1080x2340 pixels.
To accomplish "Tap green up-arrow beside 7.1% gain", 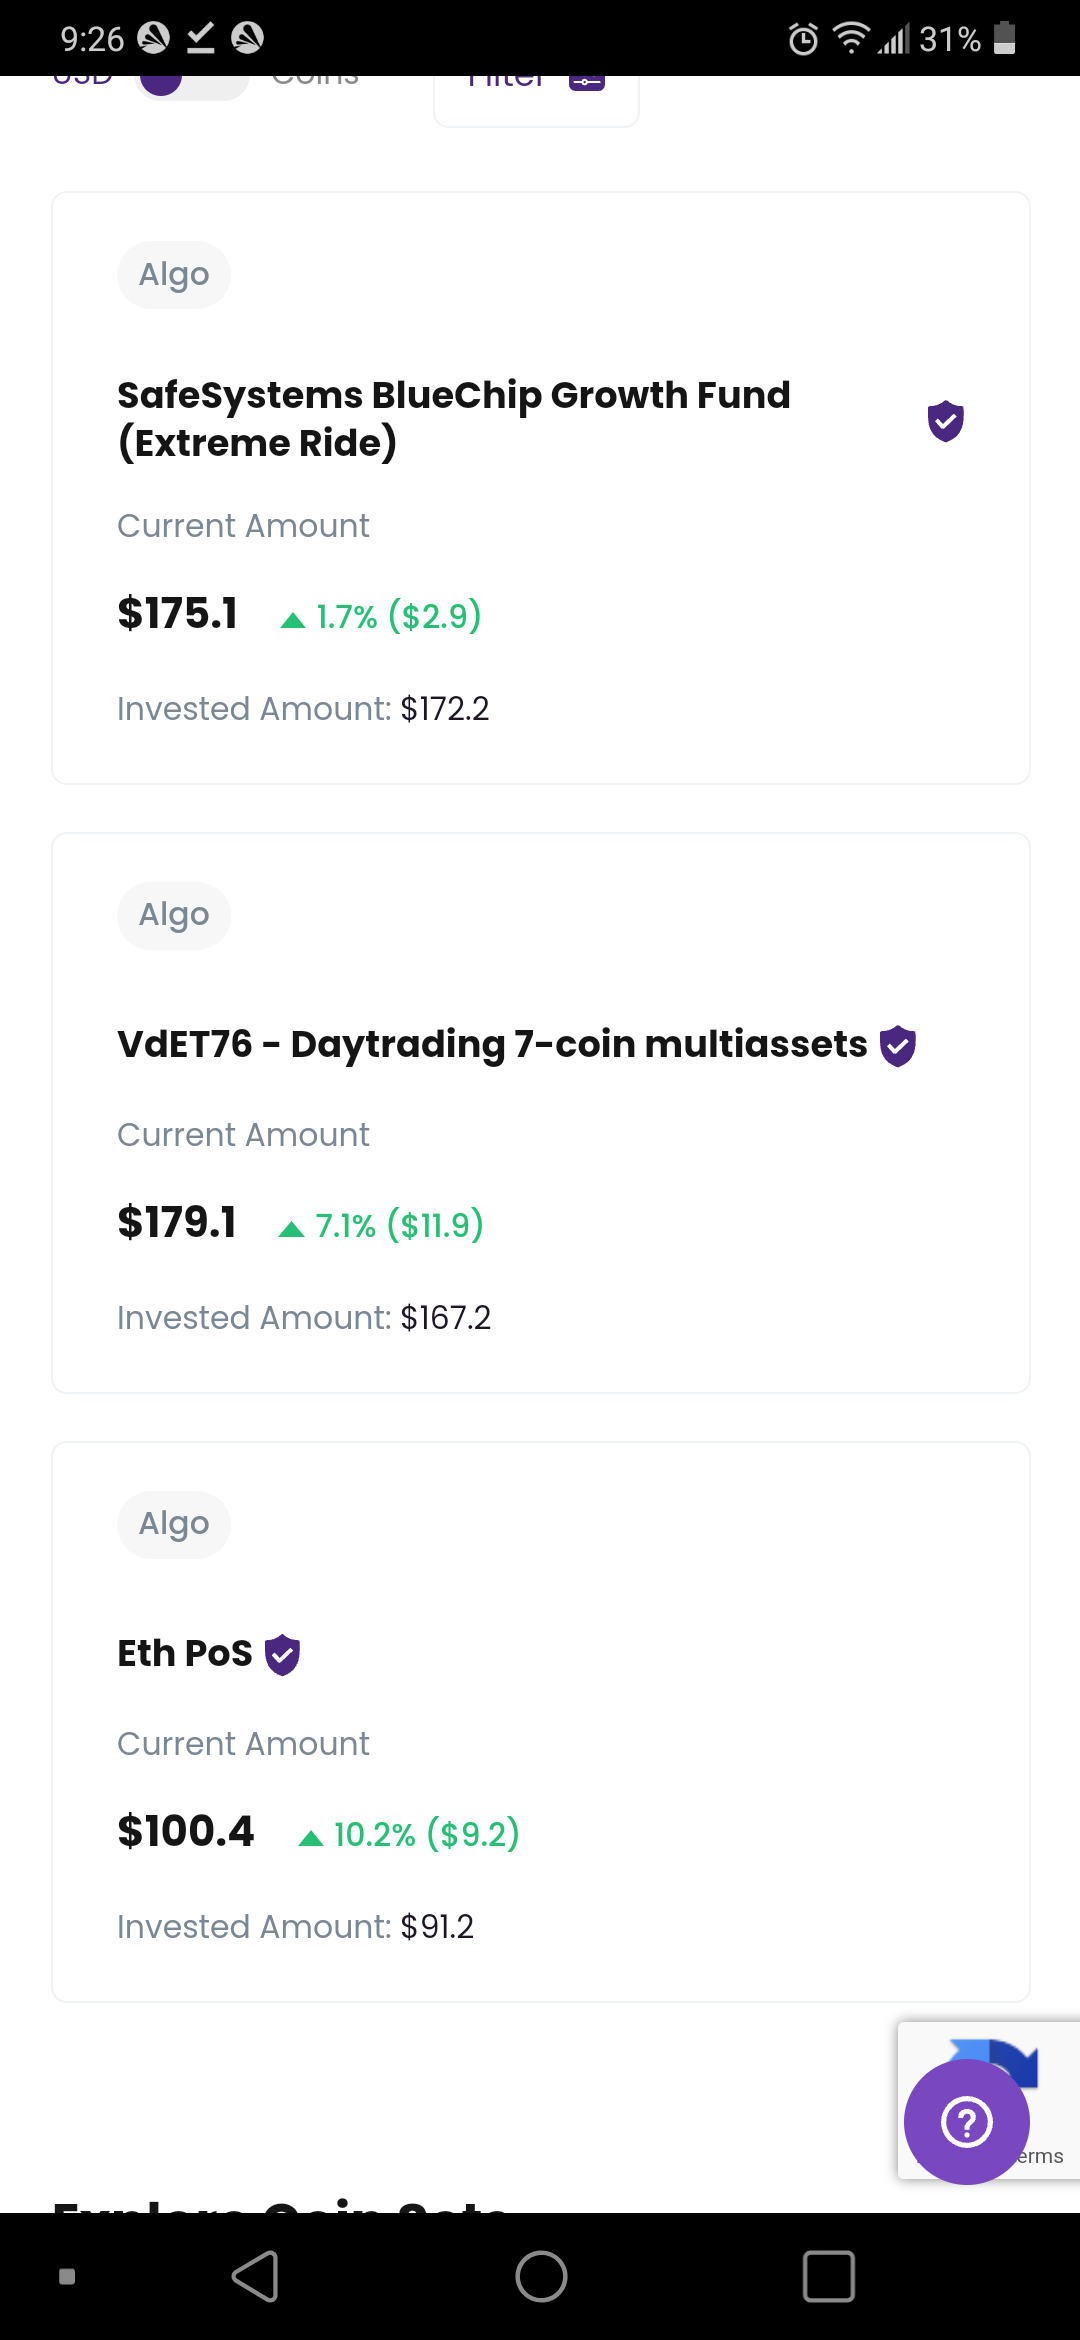I will [291, 1229].
